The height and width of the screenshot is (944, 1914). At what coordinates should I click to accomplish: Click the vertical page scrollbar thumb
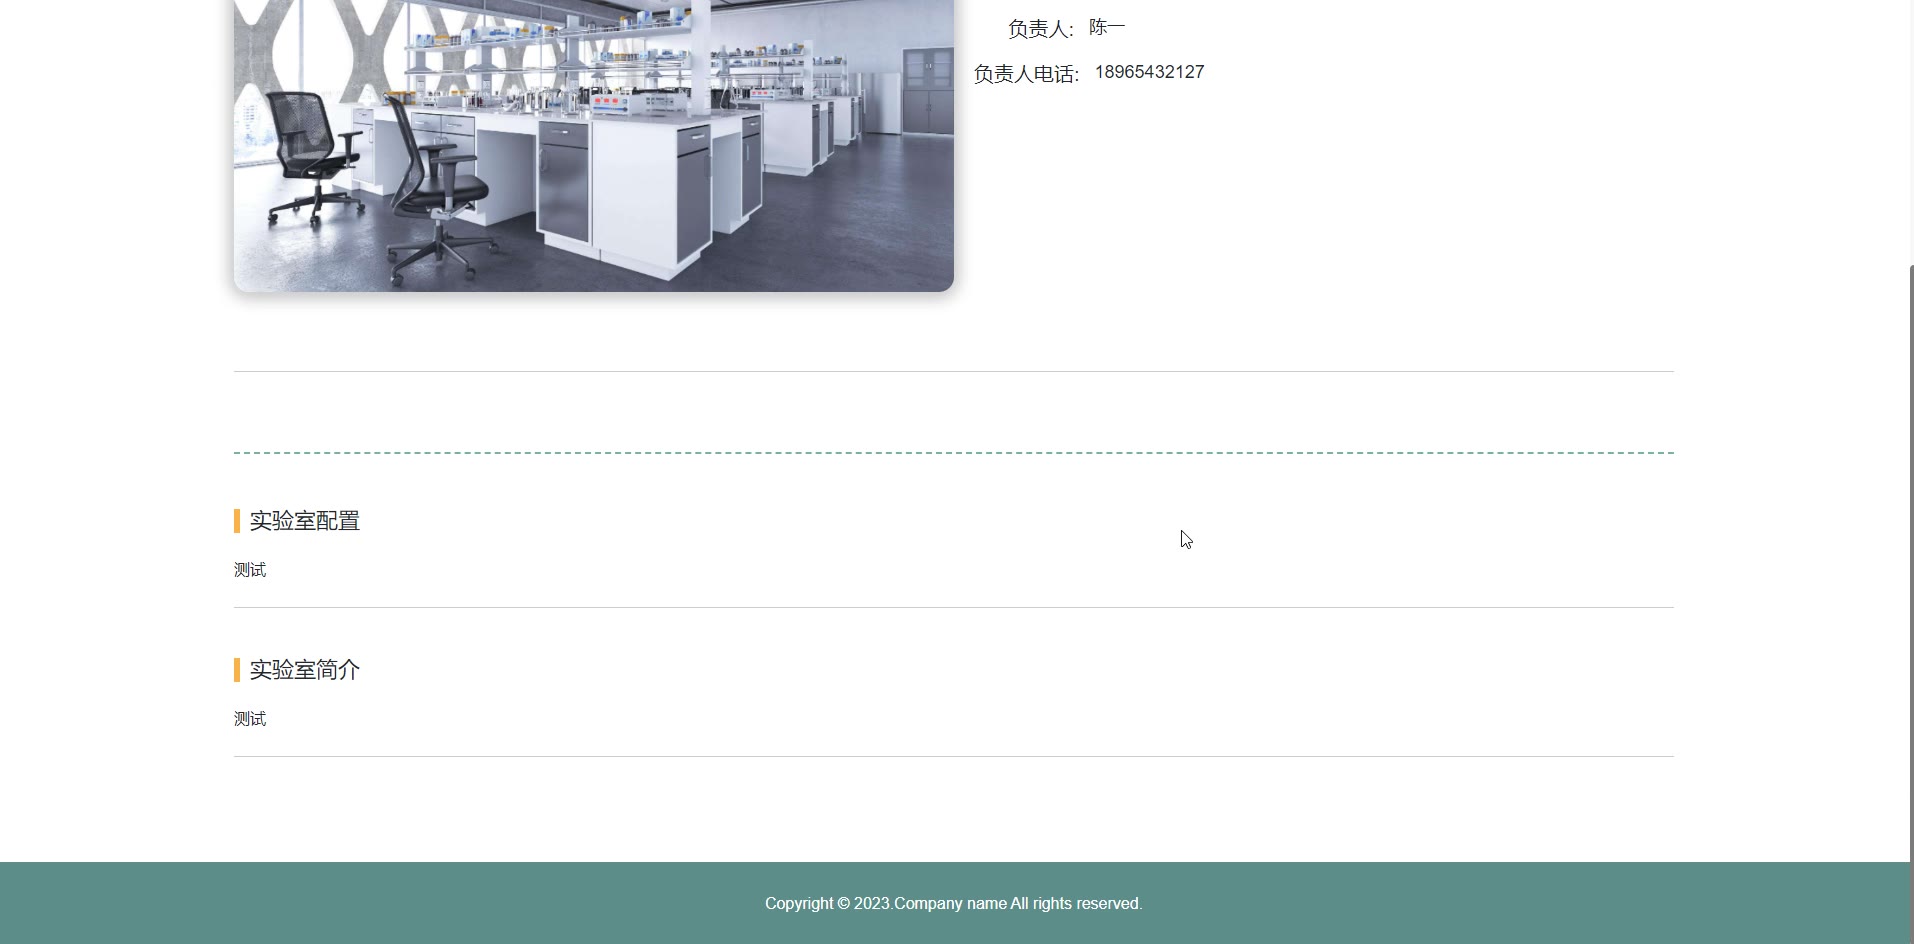(1911, 604)
